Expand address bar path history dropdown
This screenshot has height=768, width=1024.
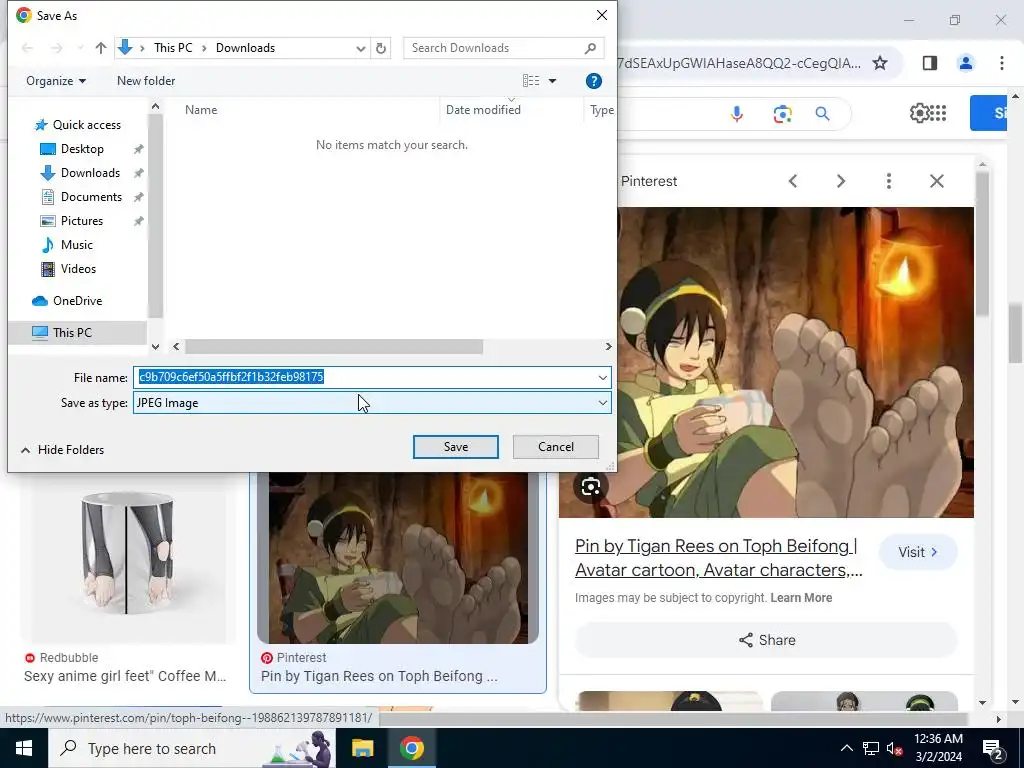360,48
